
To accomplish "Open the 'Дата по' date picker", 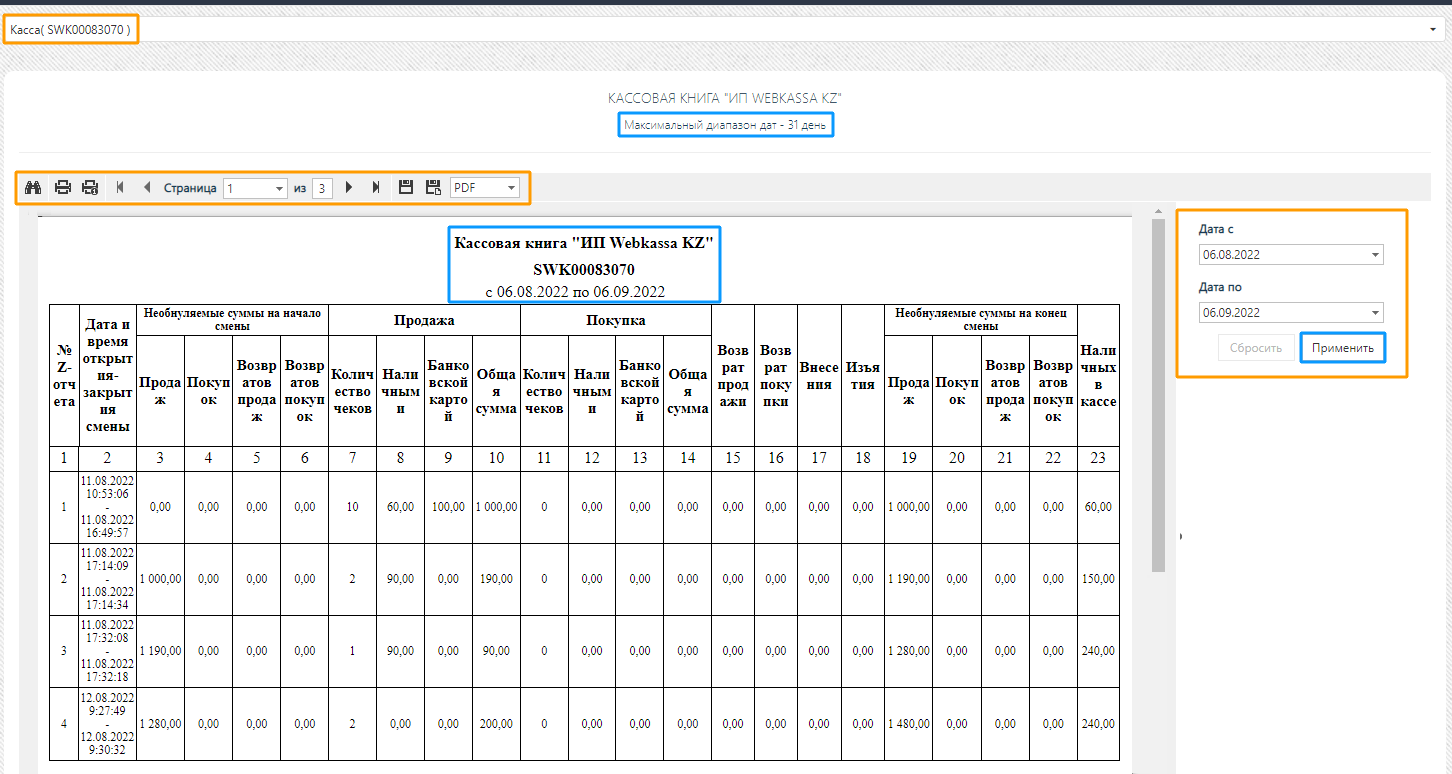I will [x=1377, y=313].
